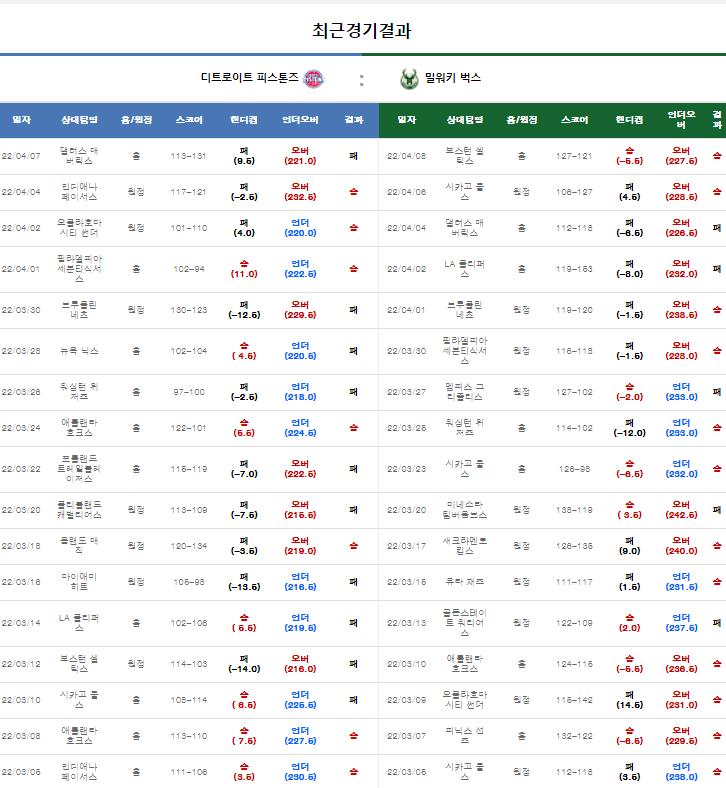
Task: Select over value (242.5) in Bucks table
Action: [x=681, y=515]
